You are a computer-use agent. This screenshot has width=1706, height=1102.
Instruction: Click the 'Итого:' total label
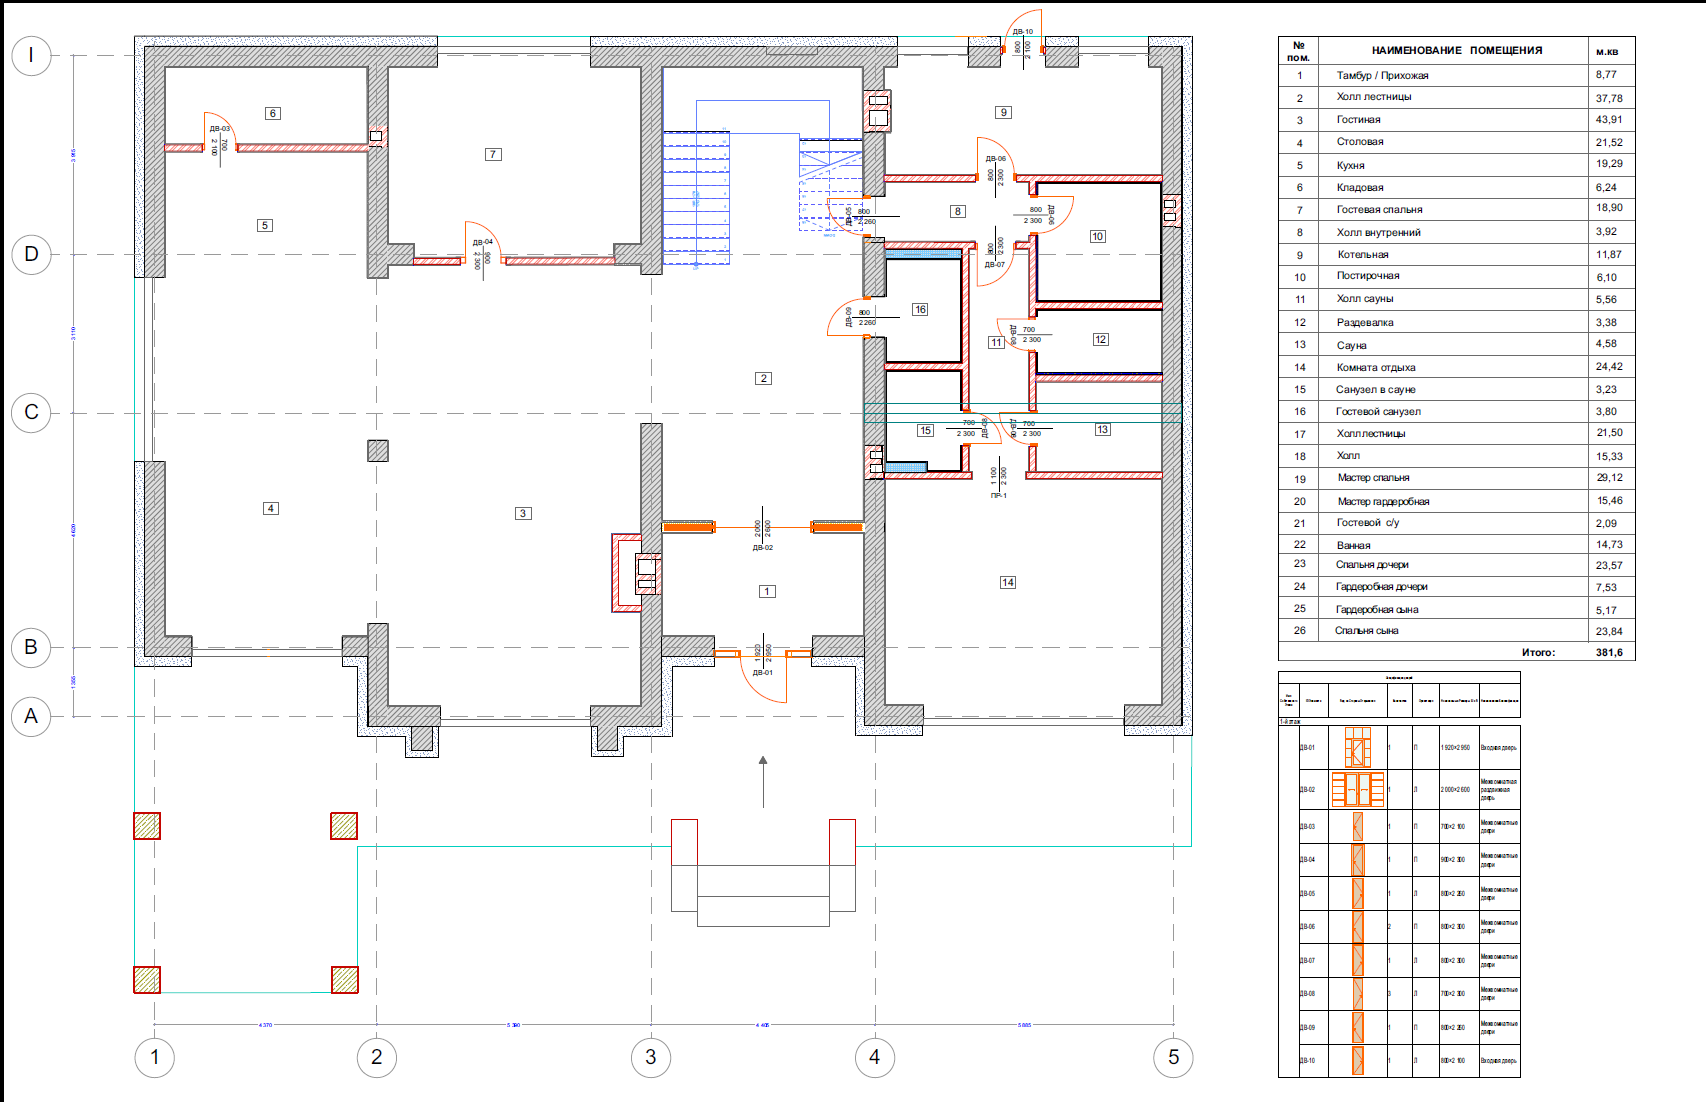click(1538, 652)
